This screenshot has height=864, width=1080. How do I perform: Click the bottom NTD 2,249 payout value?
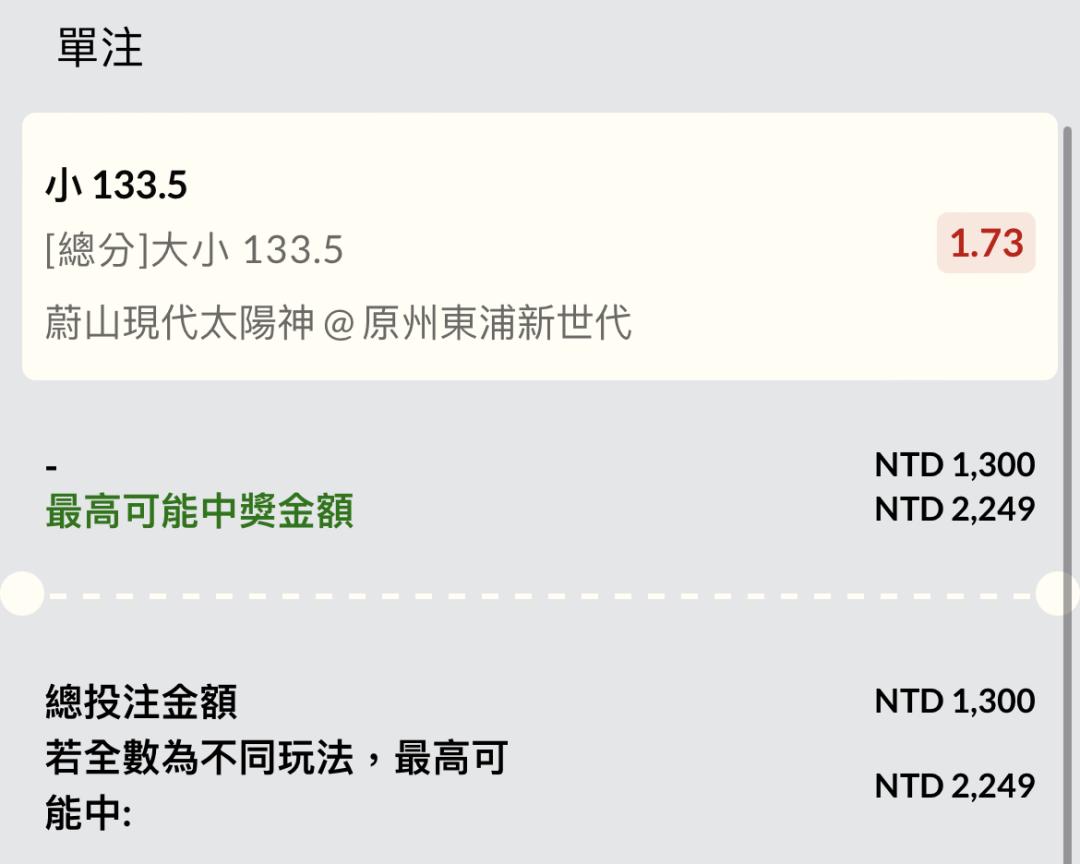[x=955, y=786]
